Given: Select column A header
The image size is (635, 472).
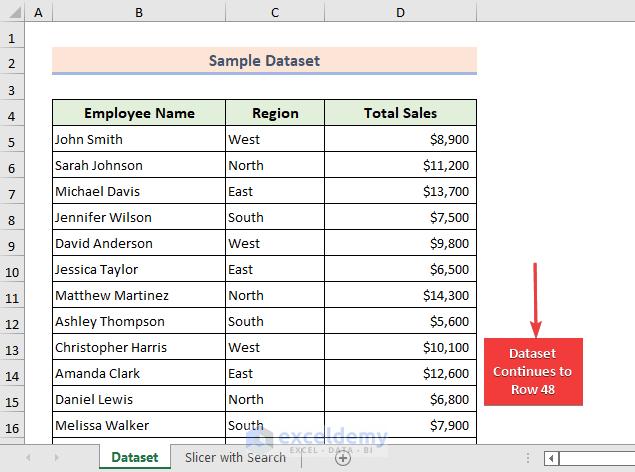Looking at the screenshot, I should pyautogui.click(x=38, y=12).
